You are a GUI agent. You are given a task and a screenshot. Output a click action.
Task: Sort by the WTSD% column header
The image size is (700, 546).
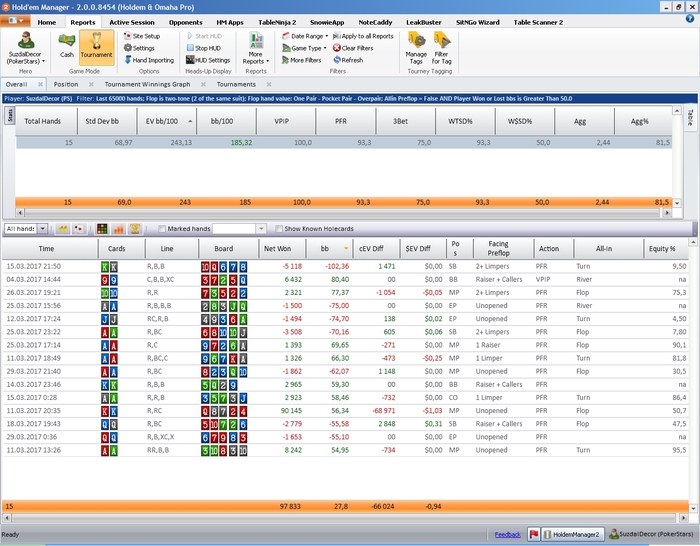point(465,121)
